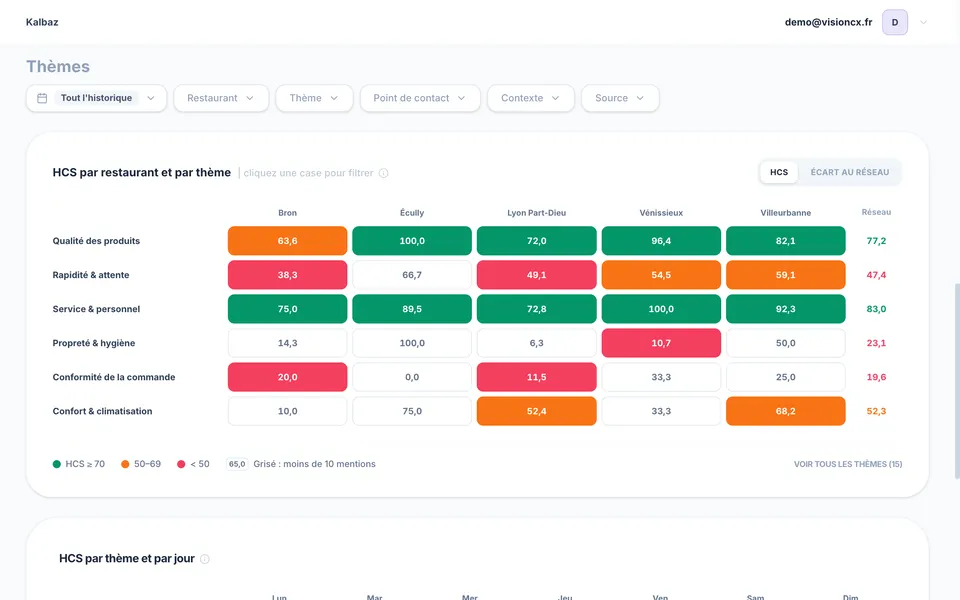Click the 'Villeurbanne' column header
The height and width of the screenshot is (600, 960).
click(x=786, y=213)
